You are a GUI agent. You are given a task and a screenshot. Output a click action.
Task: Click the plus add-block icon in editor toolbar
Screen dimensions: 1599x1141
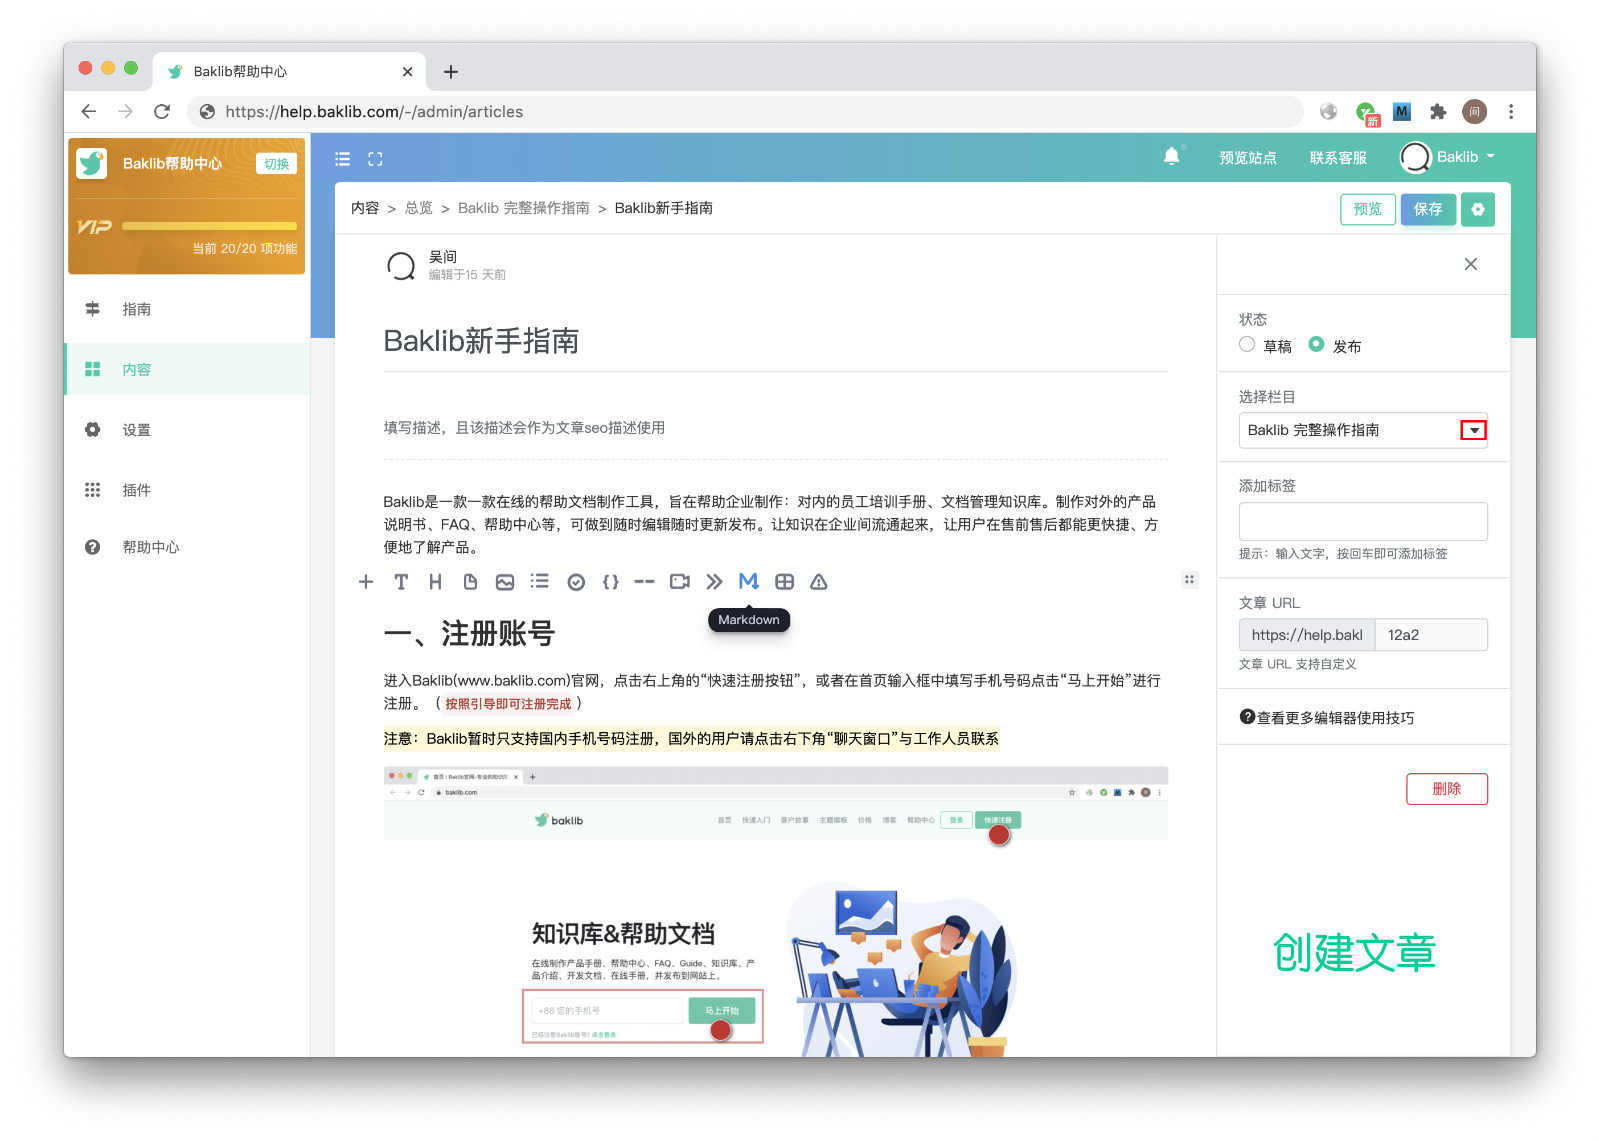[366, 582]
